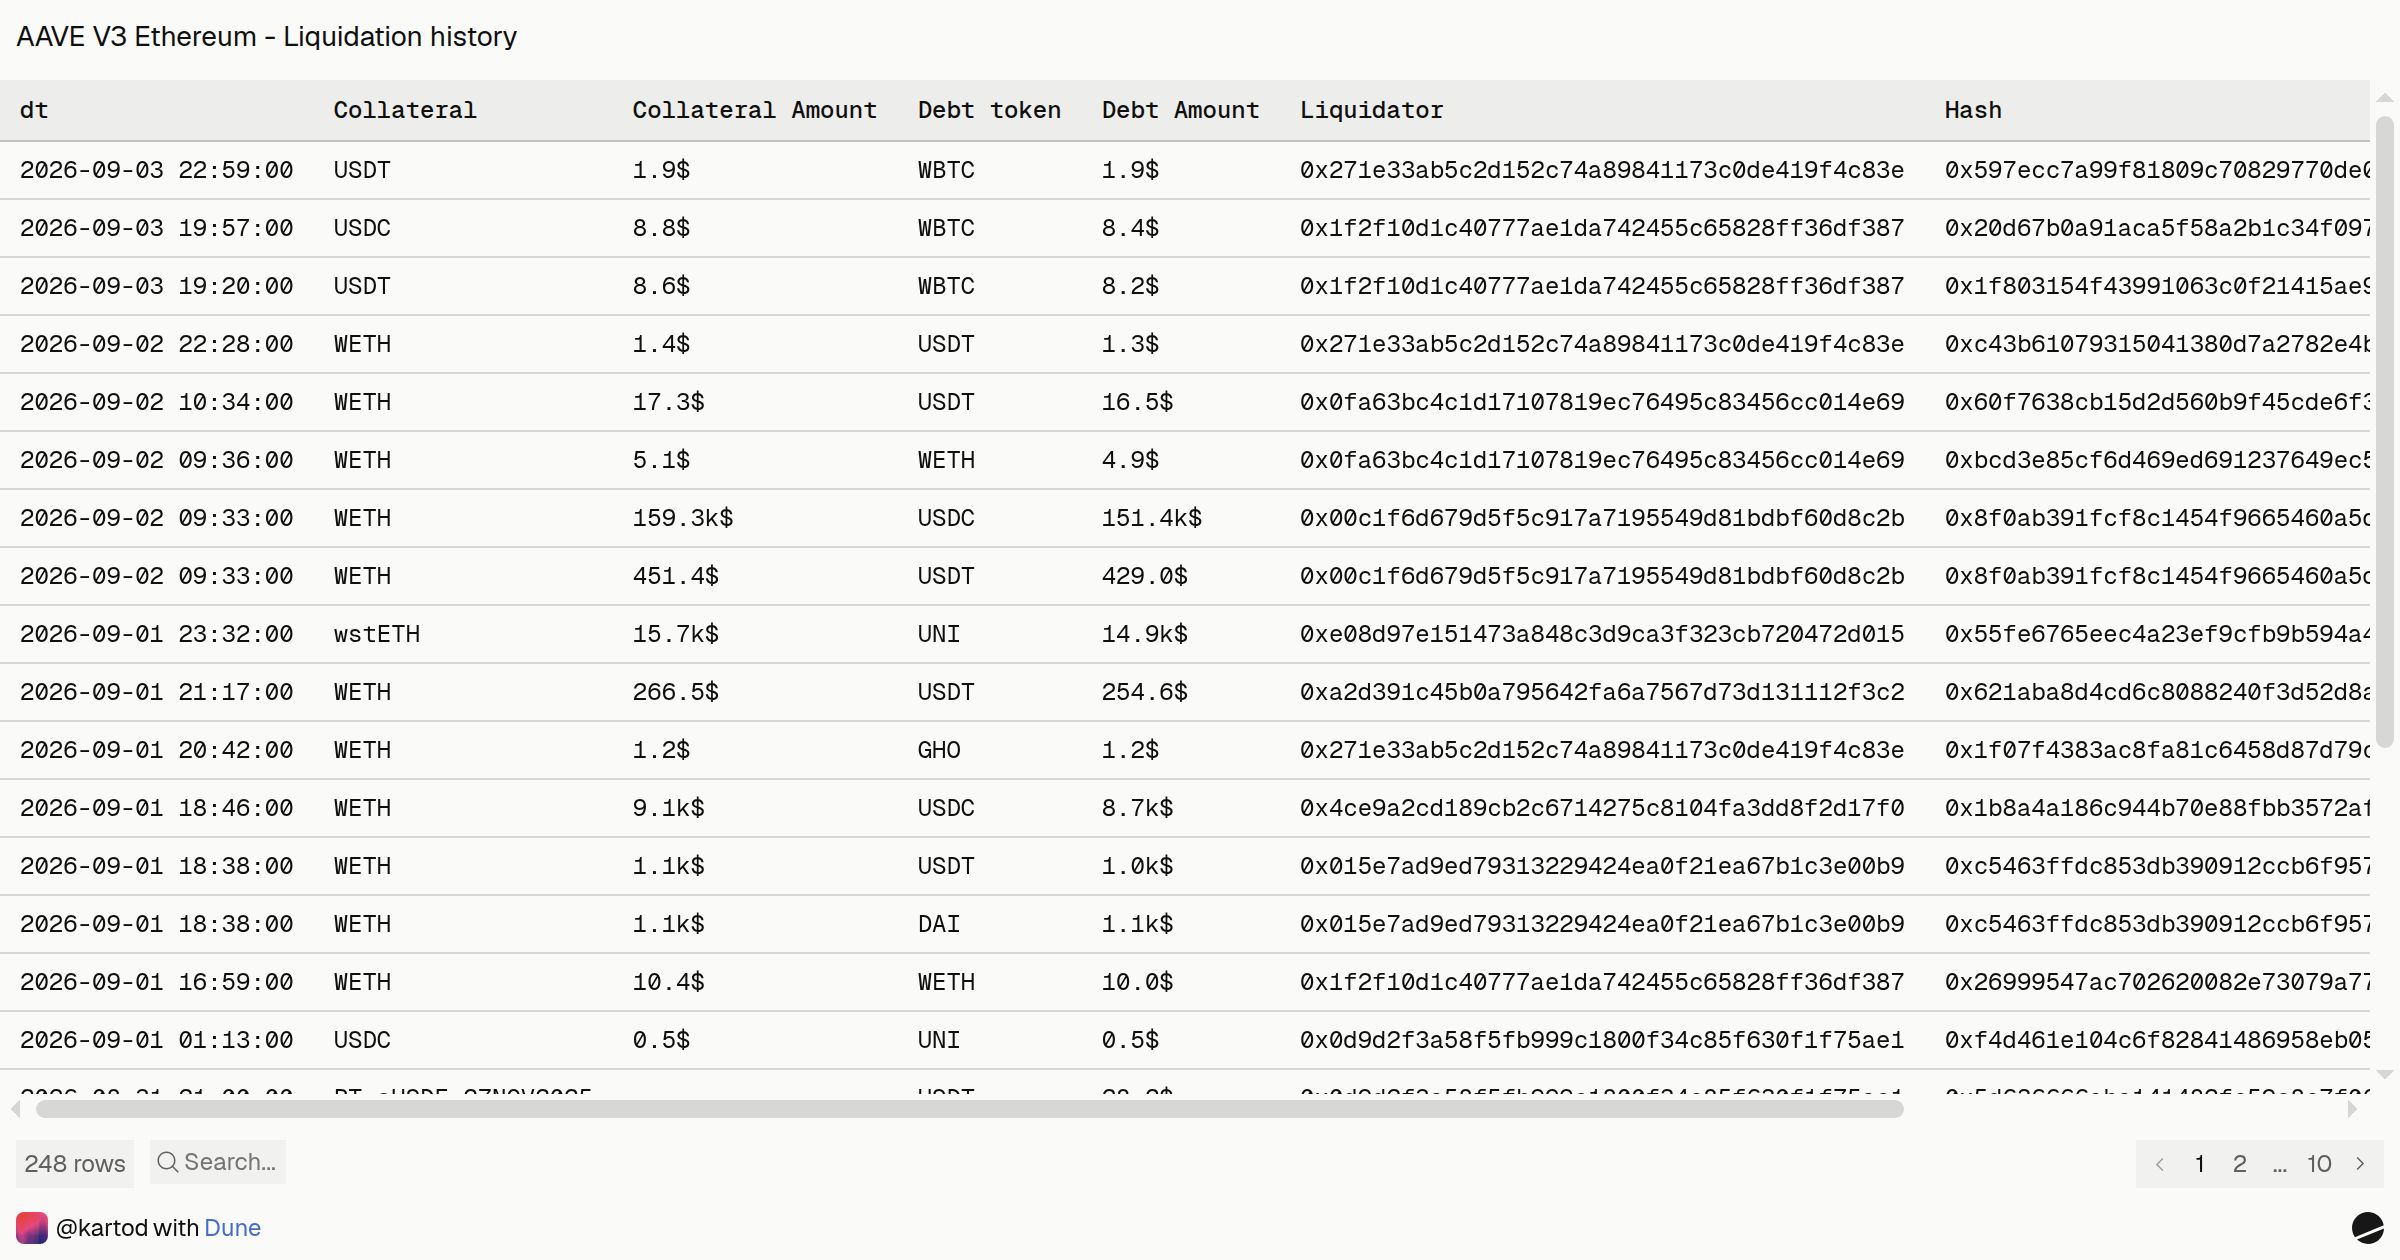Click collateral amount 159.3k$

(683, 518)
